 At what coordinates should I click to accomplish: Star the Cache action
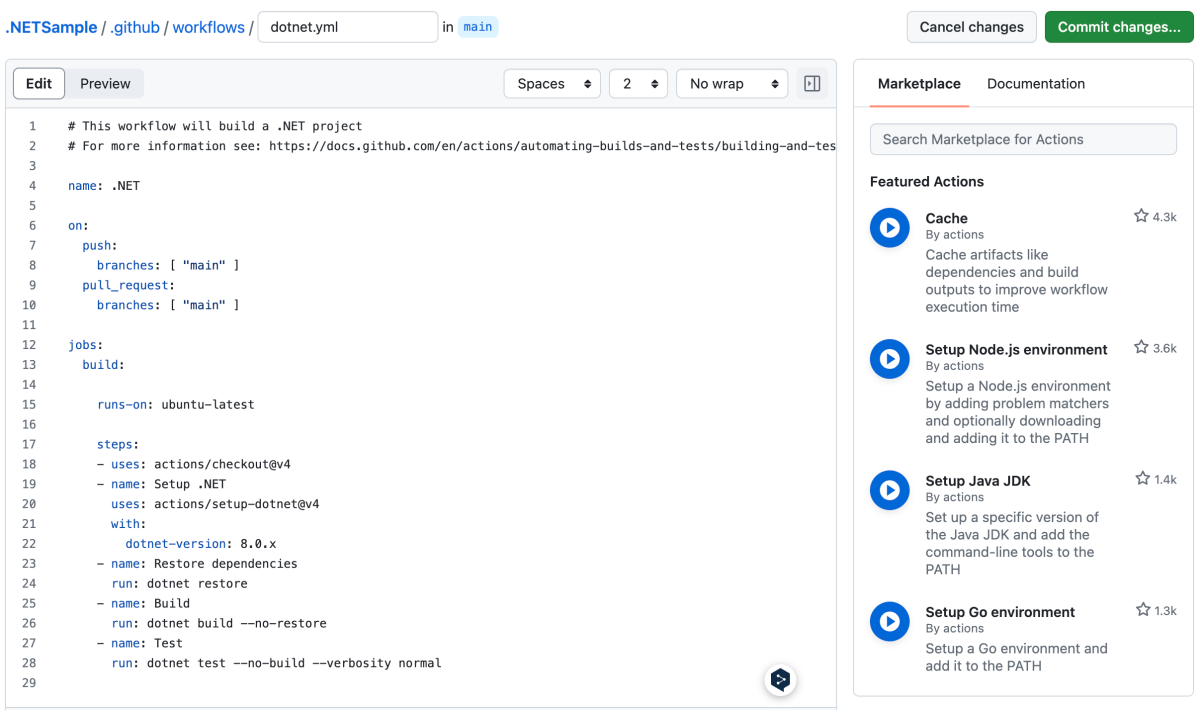pos(1141,216)
